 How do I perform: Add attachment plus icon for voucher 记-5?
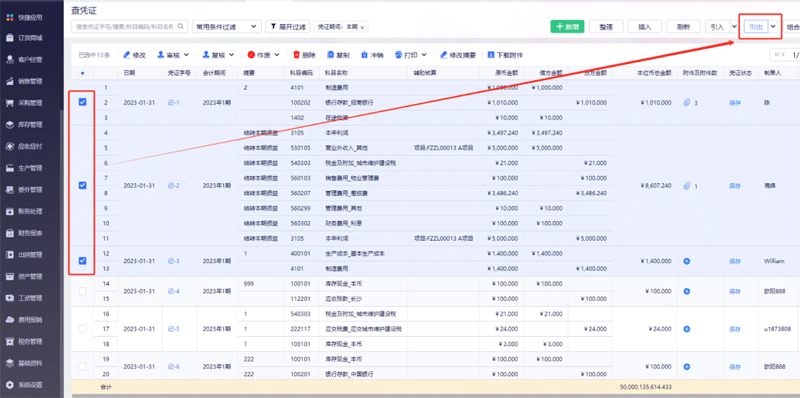[686, 329]
